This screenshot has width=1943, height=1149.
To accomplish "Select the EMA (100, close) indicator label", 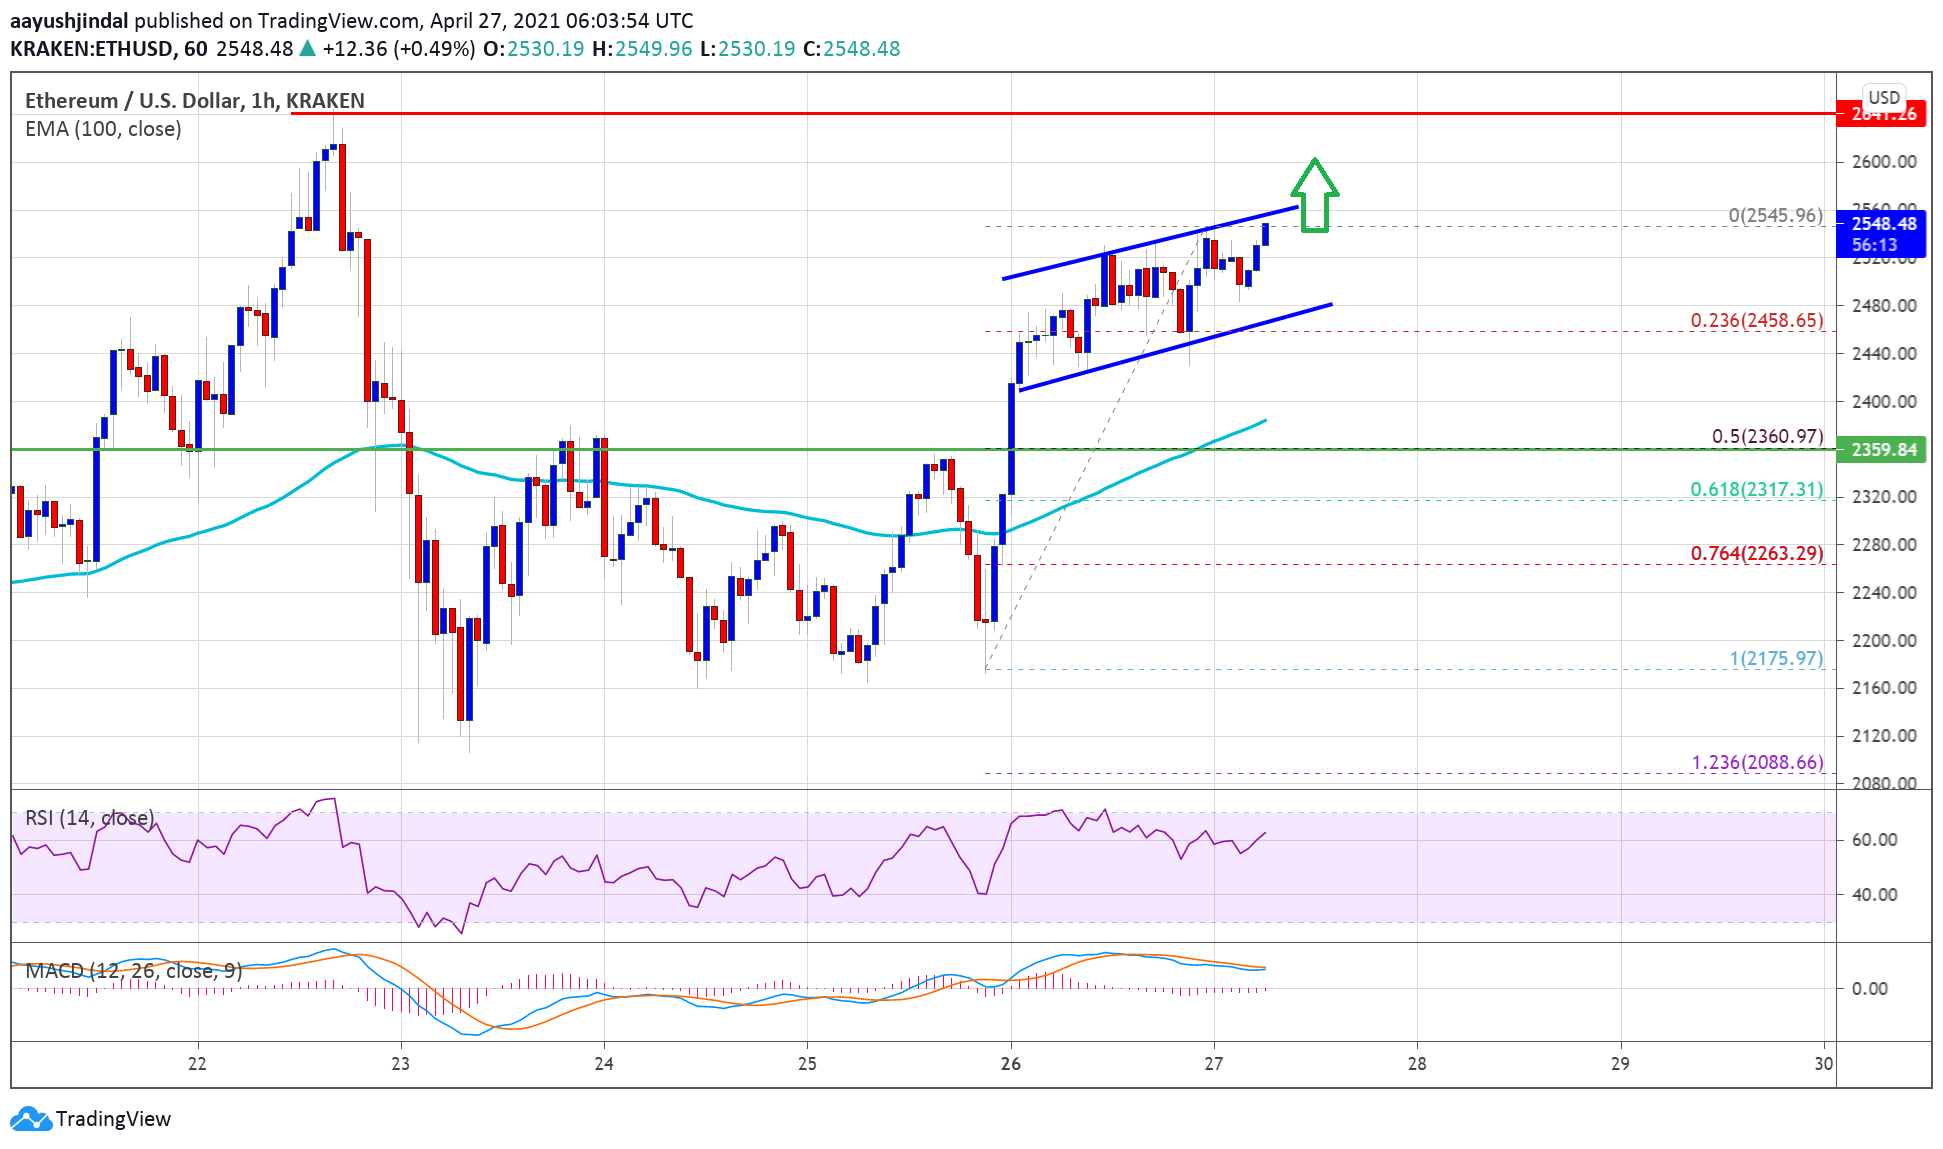I will [x=103, y=129].
